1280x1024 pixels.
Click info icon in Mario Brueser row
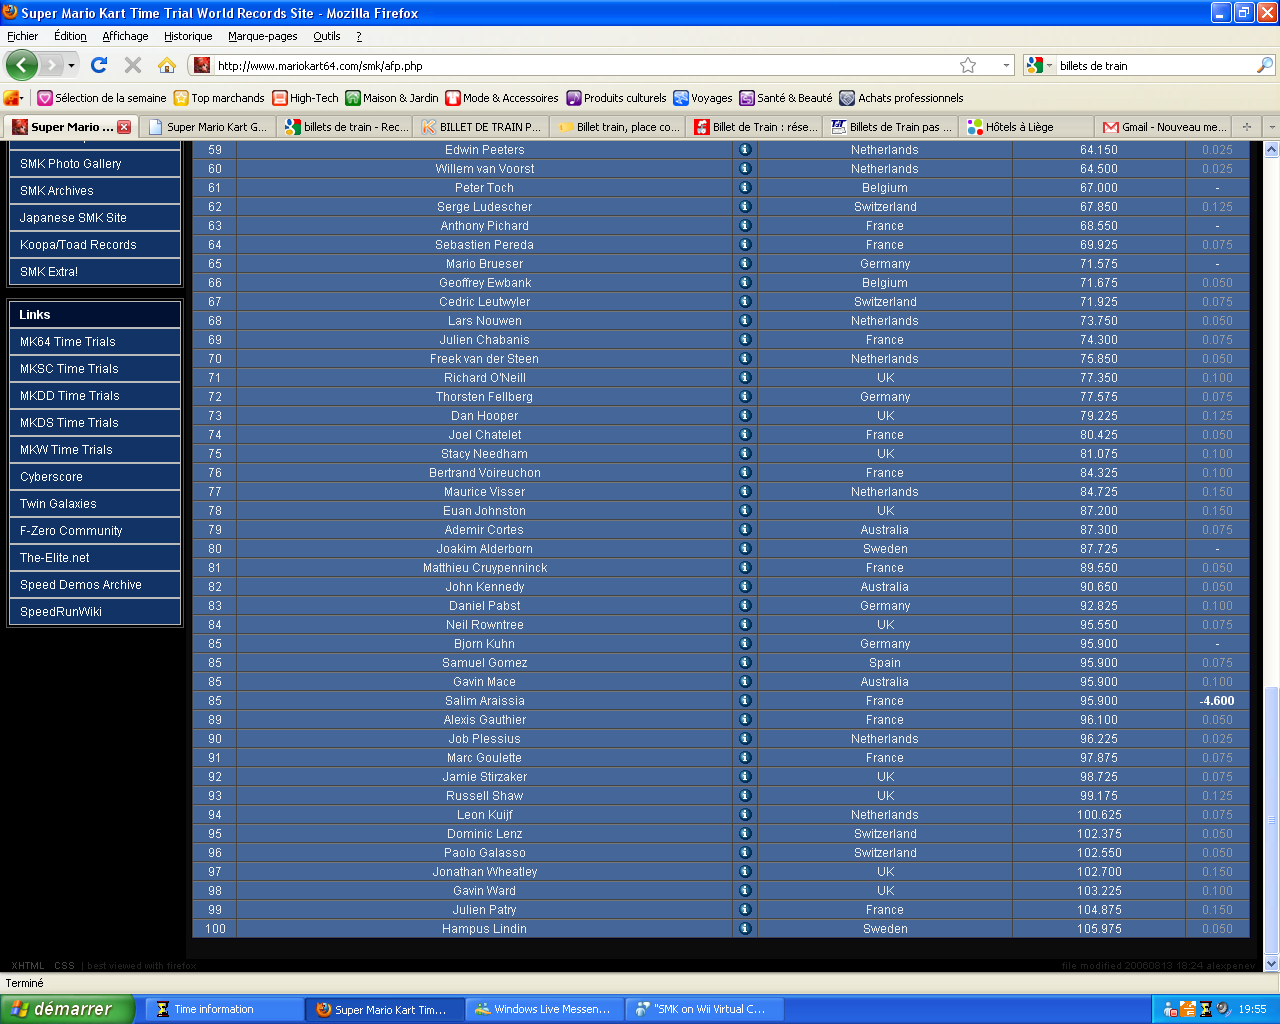click(x=745, y=264)
